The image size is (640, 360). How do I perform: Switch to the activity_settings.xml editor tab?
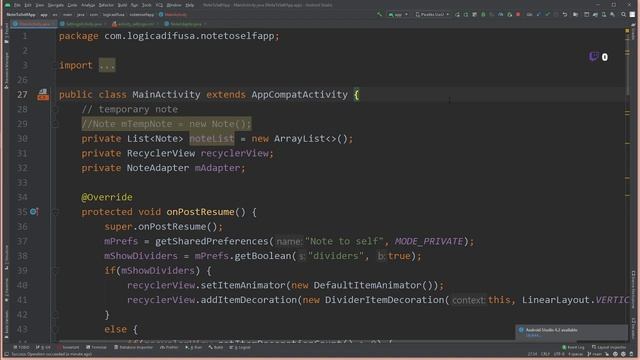[x=136, y=24]
